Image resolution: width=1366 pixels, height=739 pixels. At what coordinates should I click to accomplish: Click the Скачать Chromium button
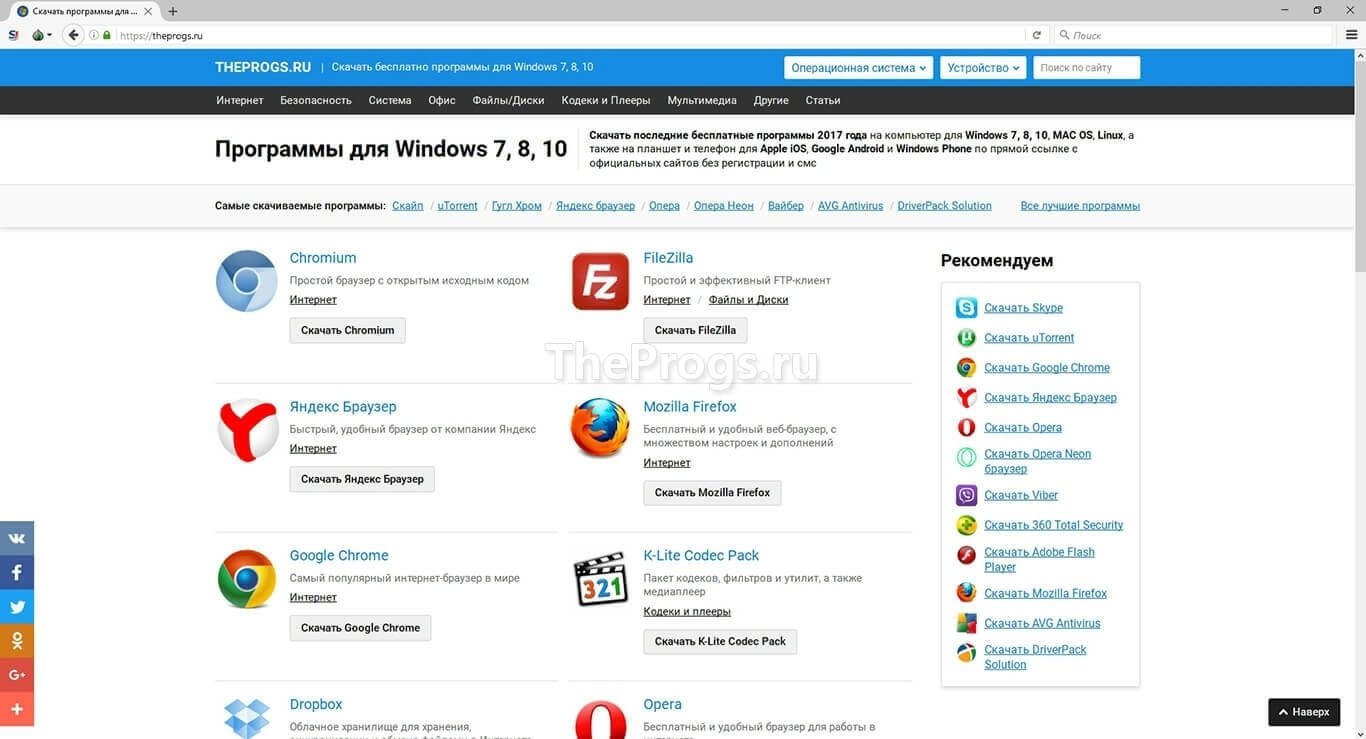pos(348,330)
